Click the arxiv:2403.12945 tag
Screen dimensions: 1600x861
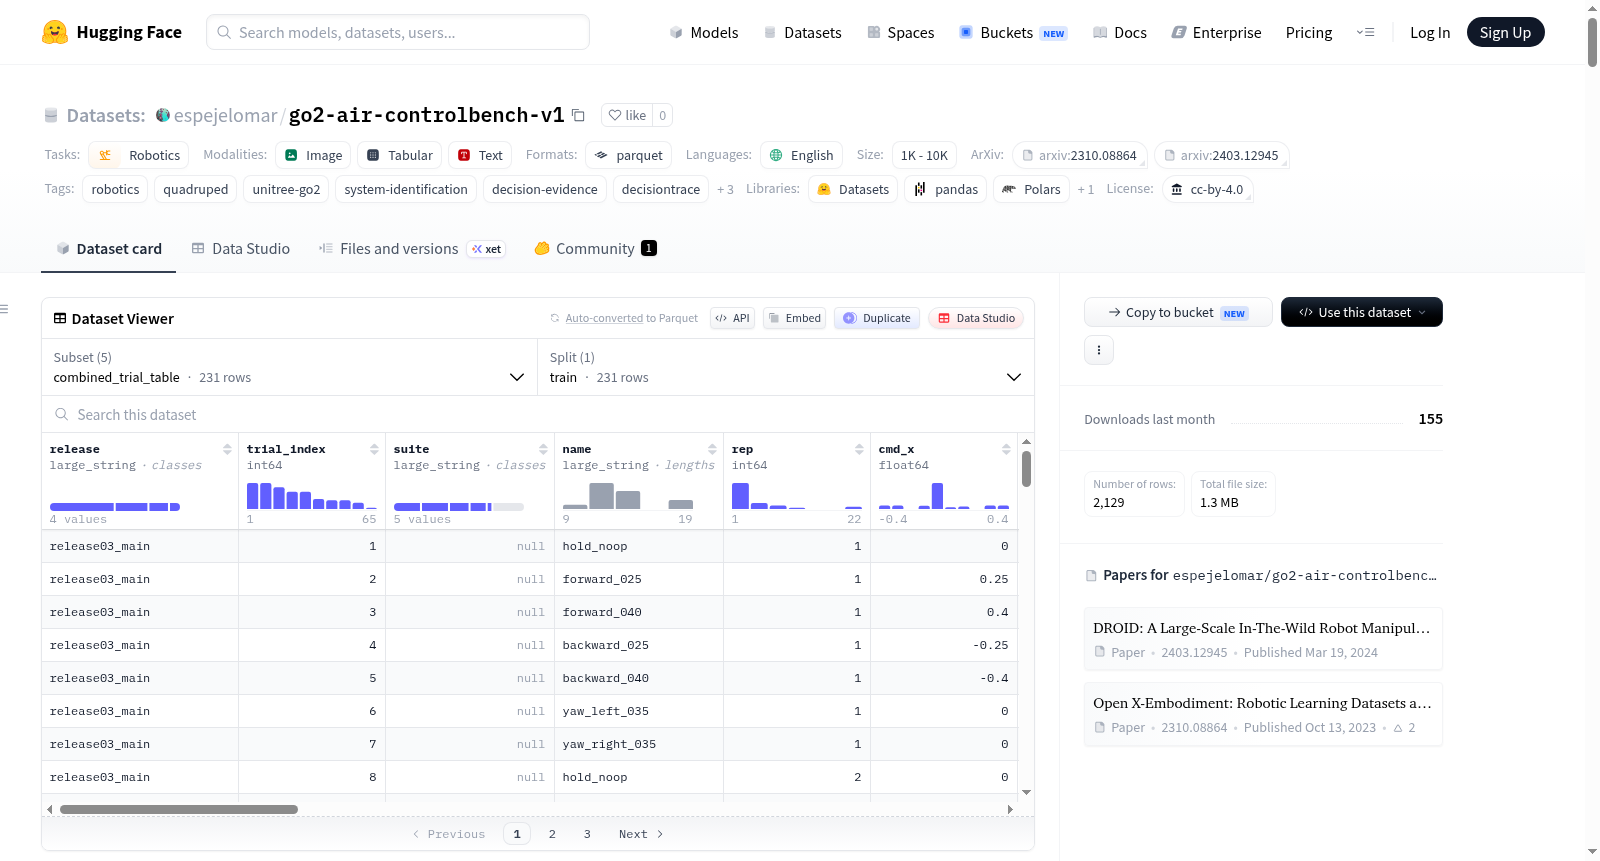tap(1221, 155)
